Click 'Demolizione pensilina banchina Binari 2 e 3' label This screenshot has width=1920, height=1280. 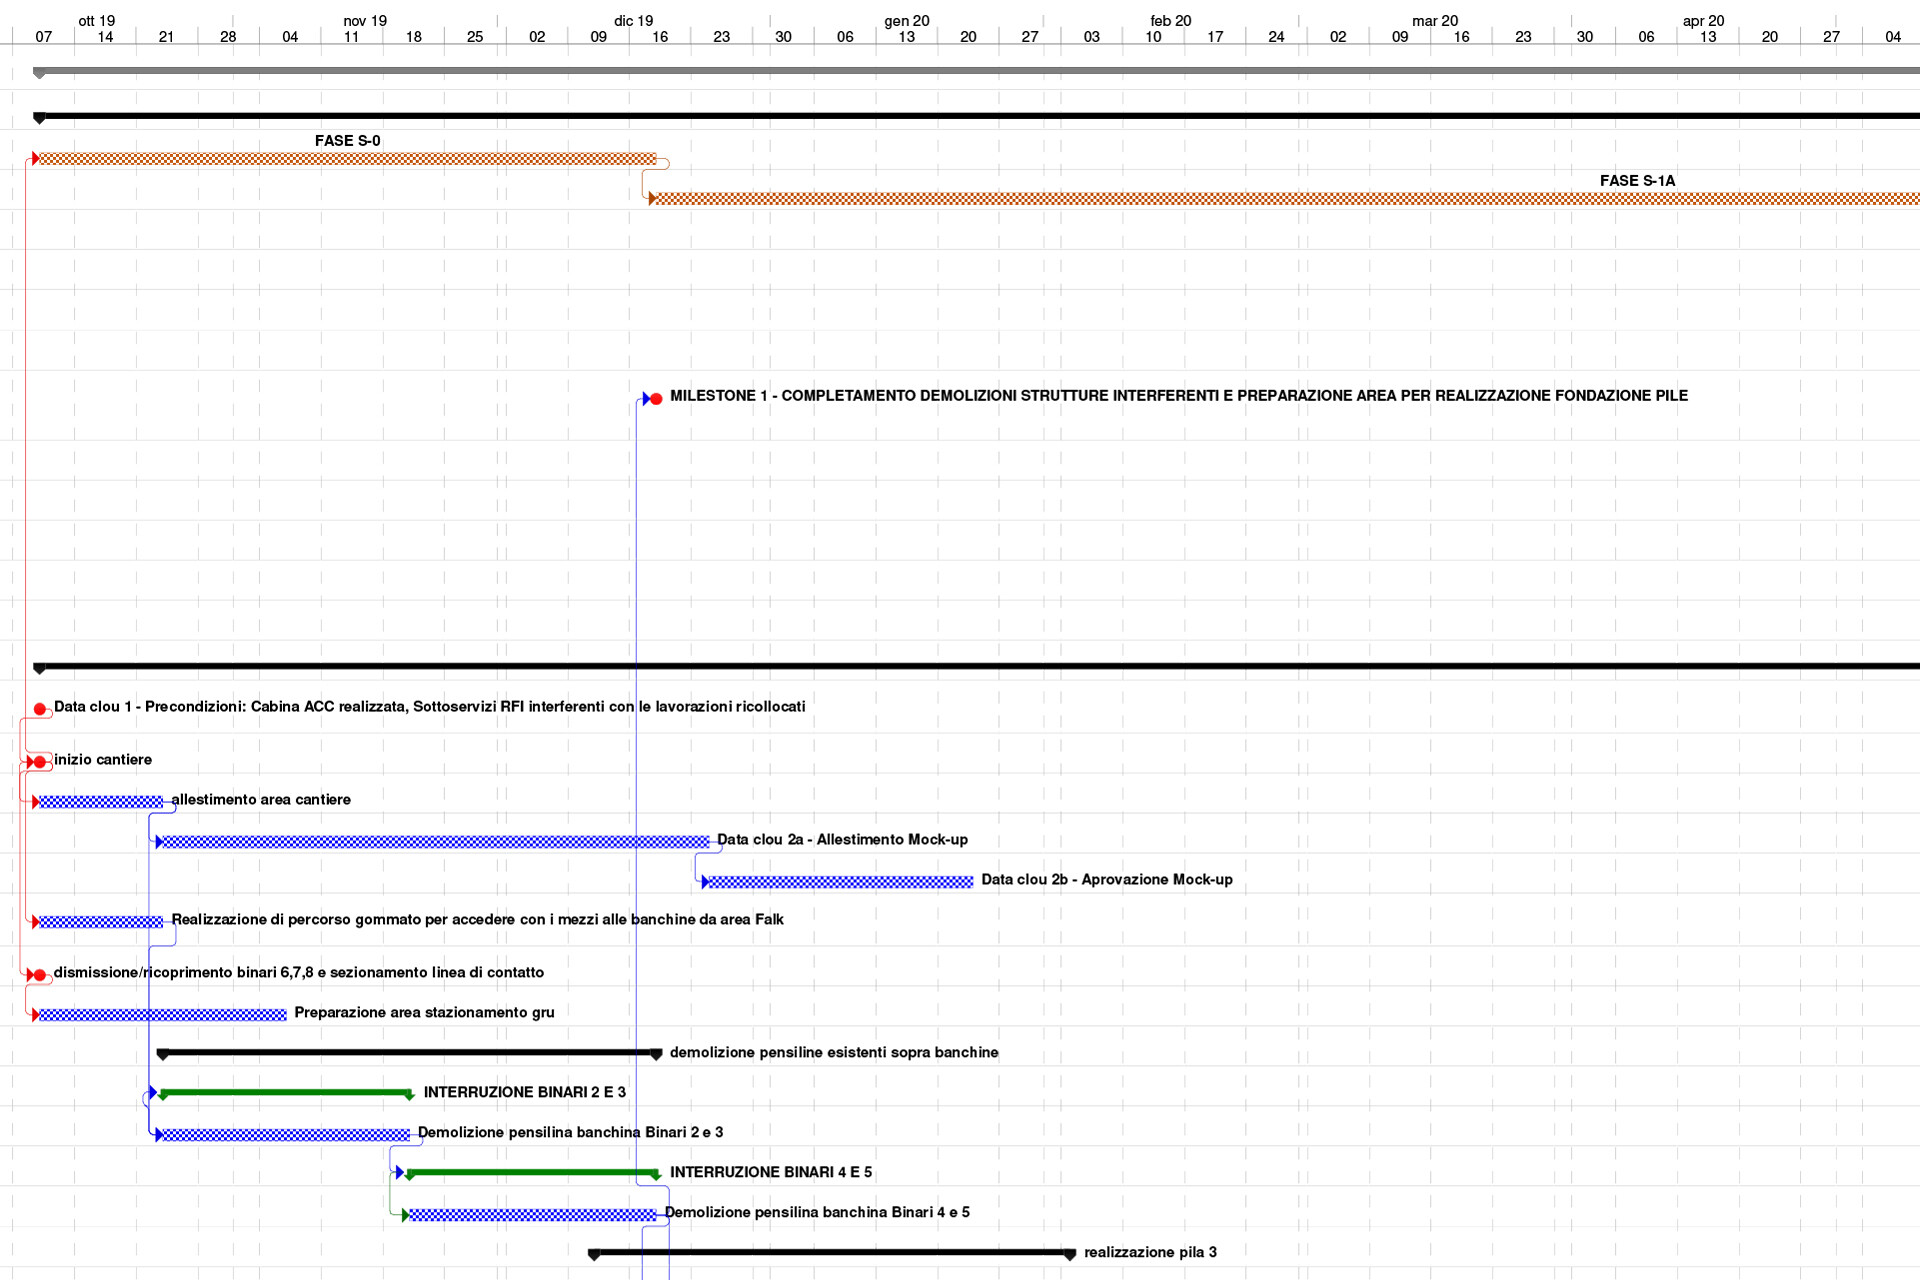[570, 1133]
